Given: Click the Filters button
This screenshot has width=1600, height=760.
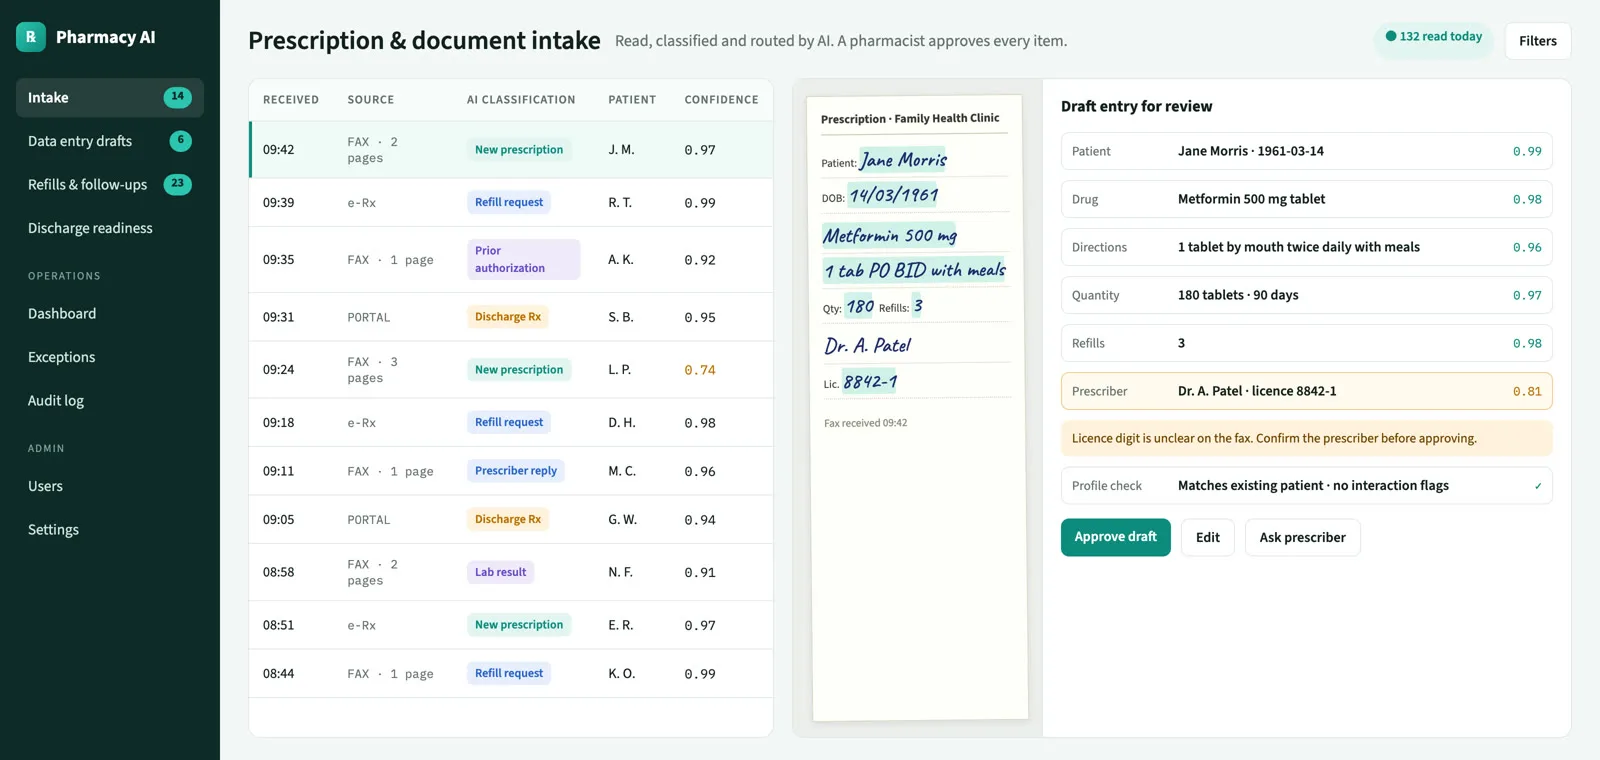Looking at the screenshot, I should tap(1538, 41).
